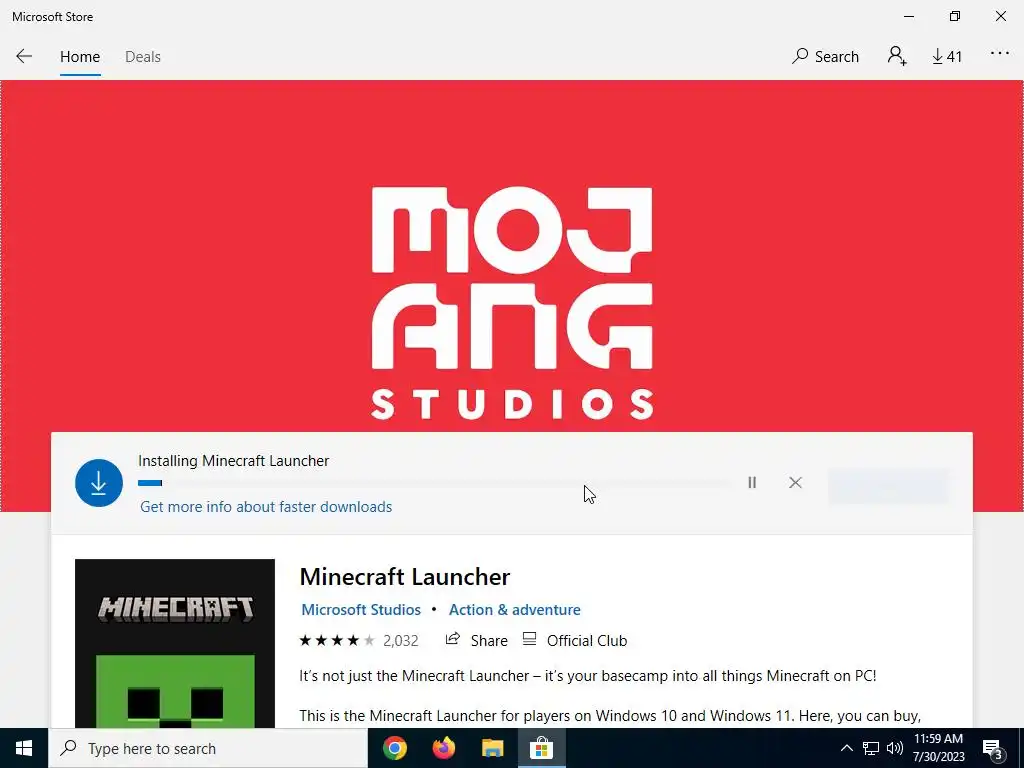The height and width of the screenshot is (768, 1024).
Task: Pause the Minecraft Launcher installation
Action: [752, 483]
